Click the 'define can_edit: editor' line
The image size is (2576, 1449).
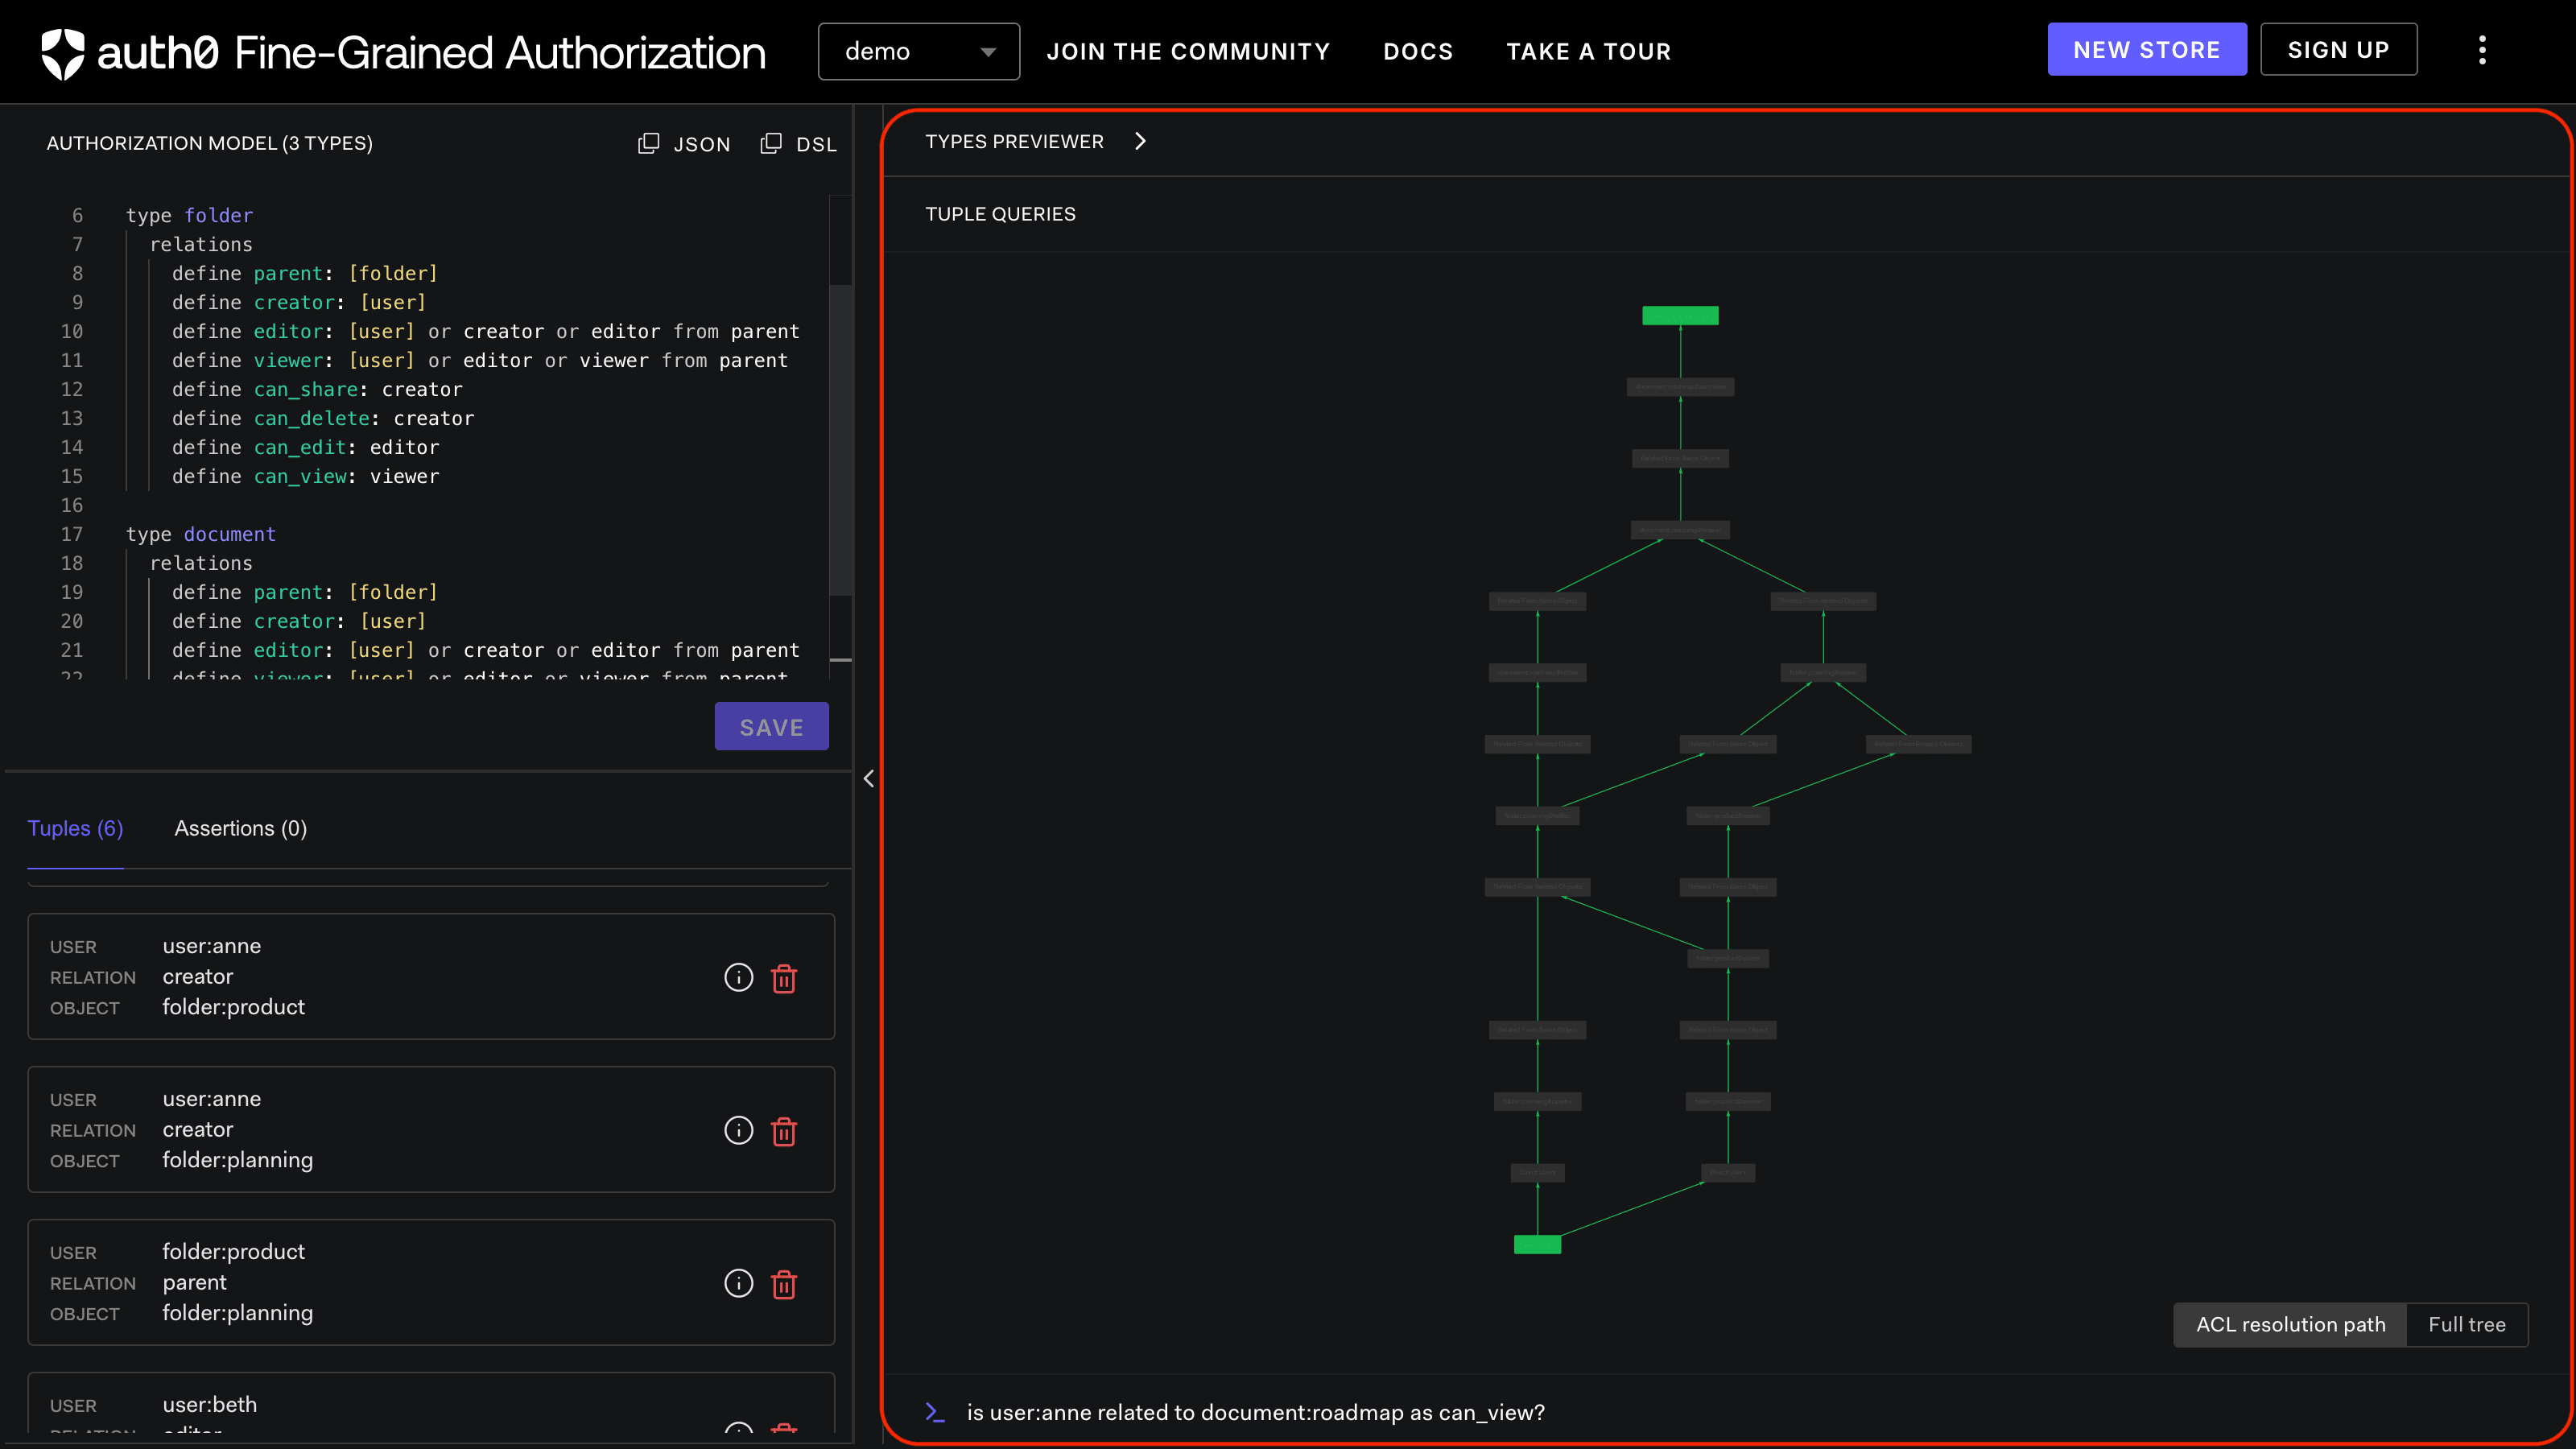point(305,447)
